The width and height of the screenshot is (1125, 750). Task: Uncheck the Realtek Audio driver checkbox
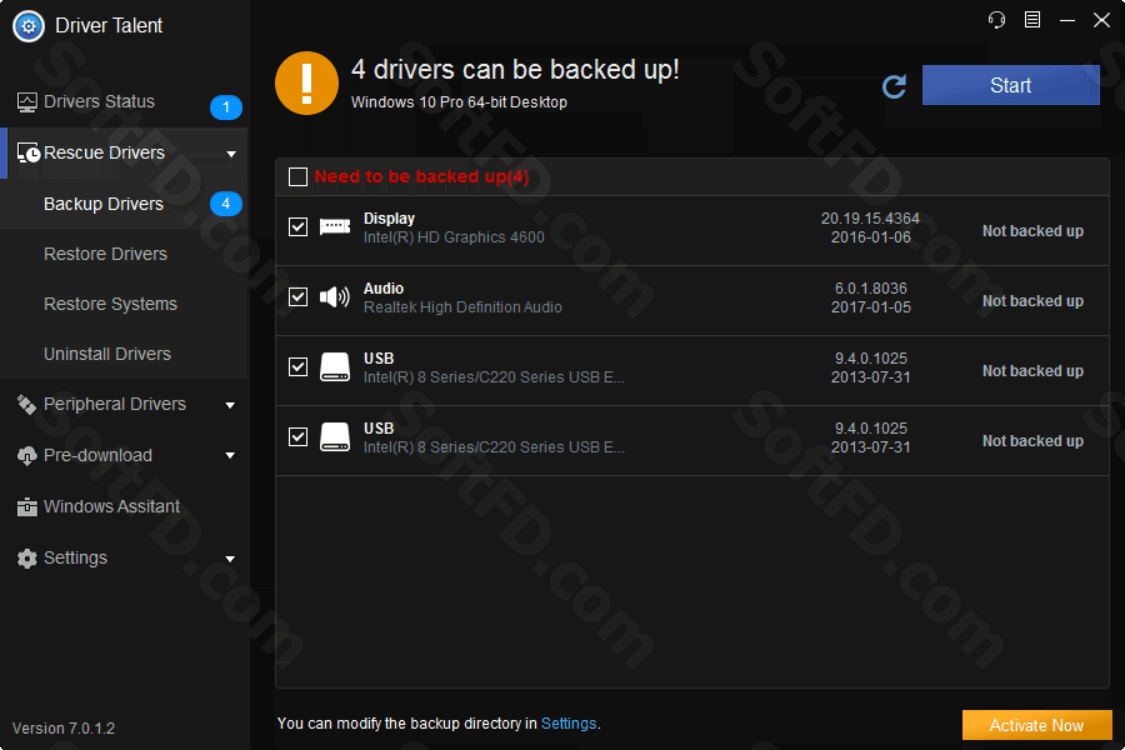tap(298, 296)
